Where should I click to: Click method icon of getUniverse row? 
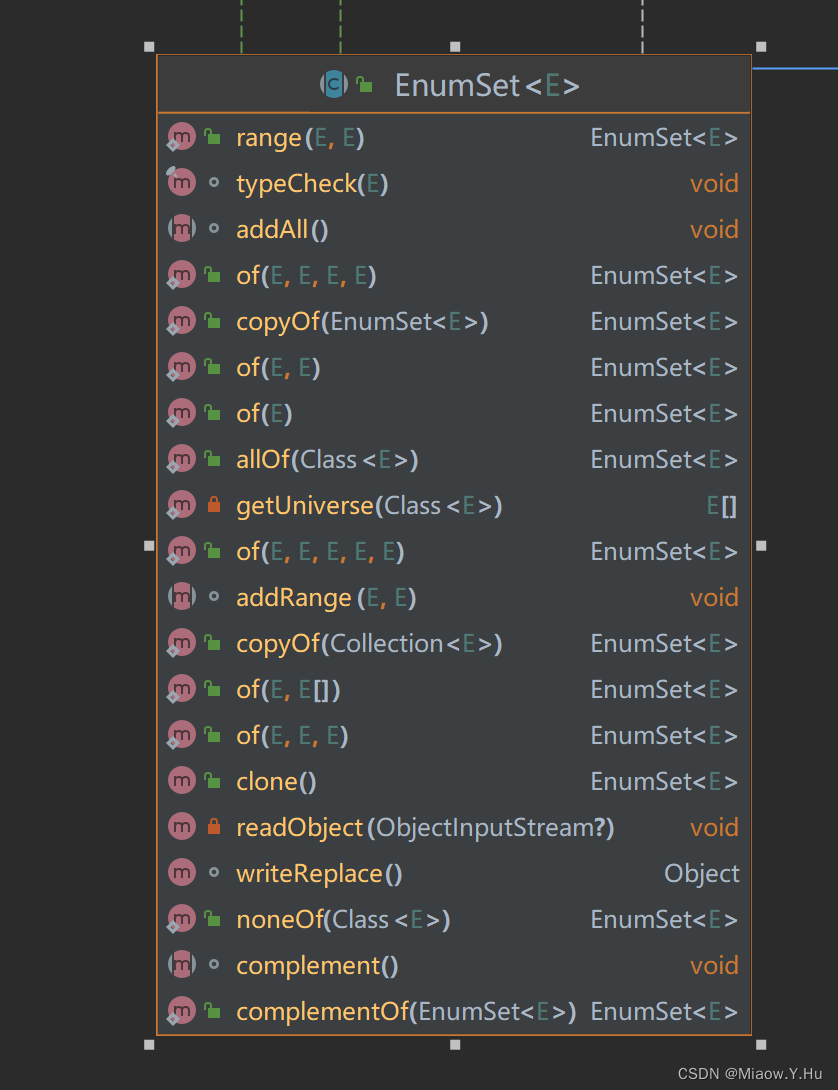tap(182, 505)
